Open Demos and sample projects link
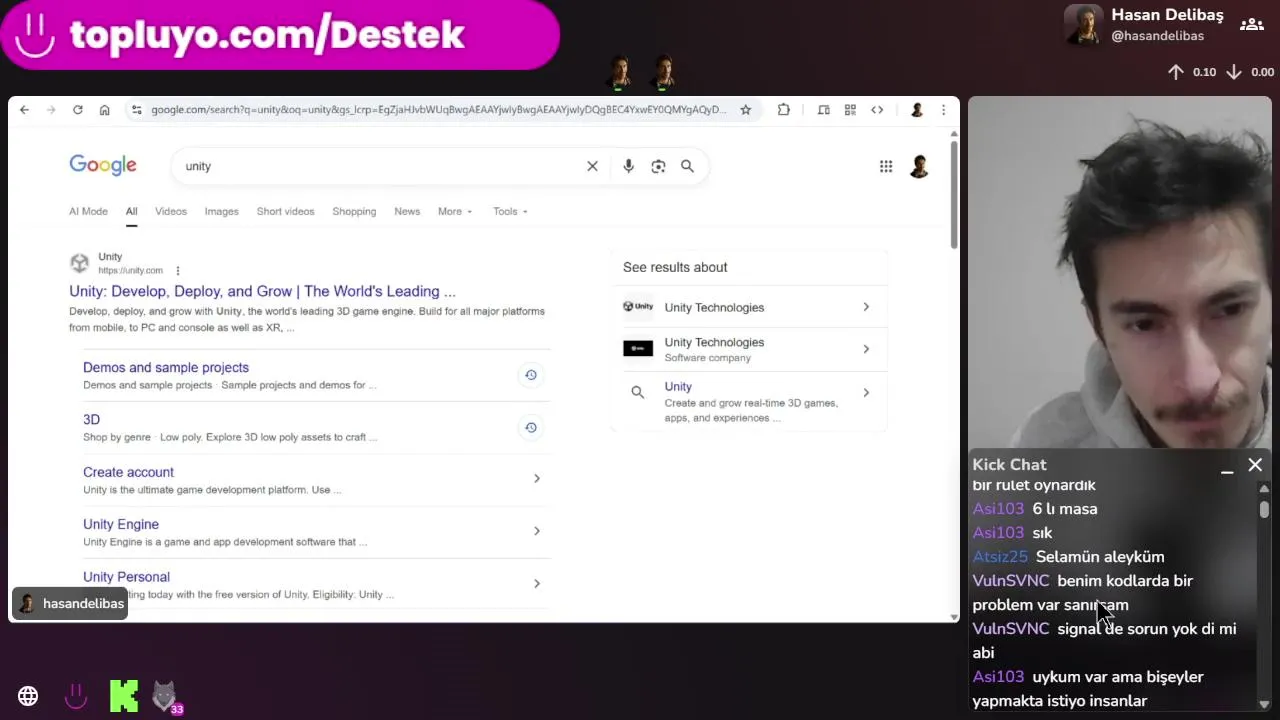 [x=166, y=368]
